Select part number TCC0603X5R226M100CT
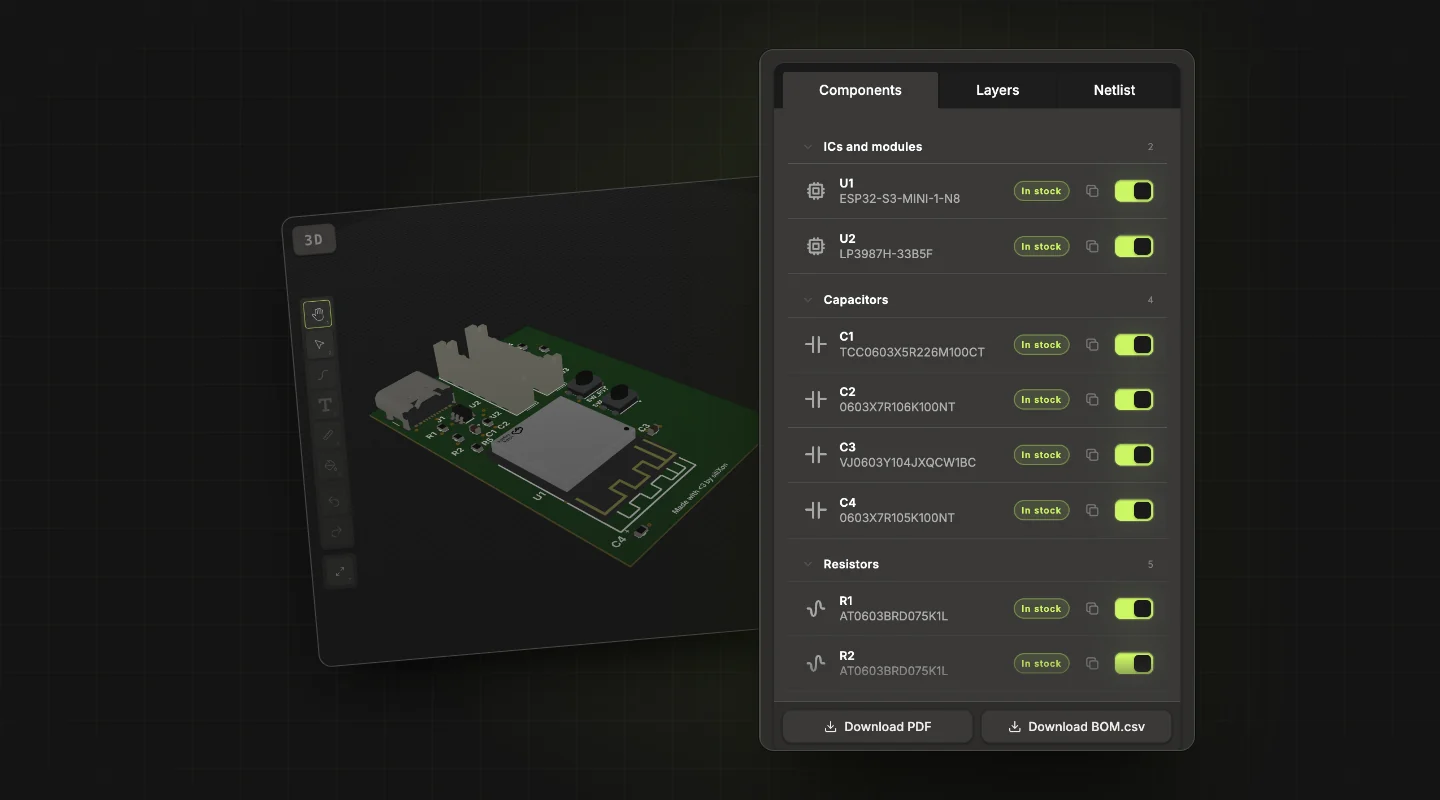This screenshot has width=1440, height=800. tap(912, 352)
